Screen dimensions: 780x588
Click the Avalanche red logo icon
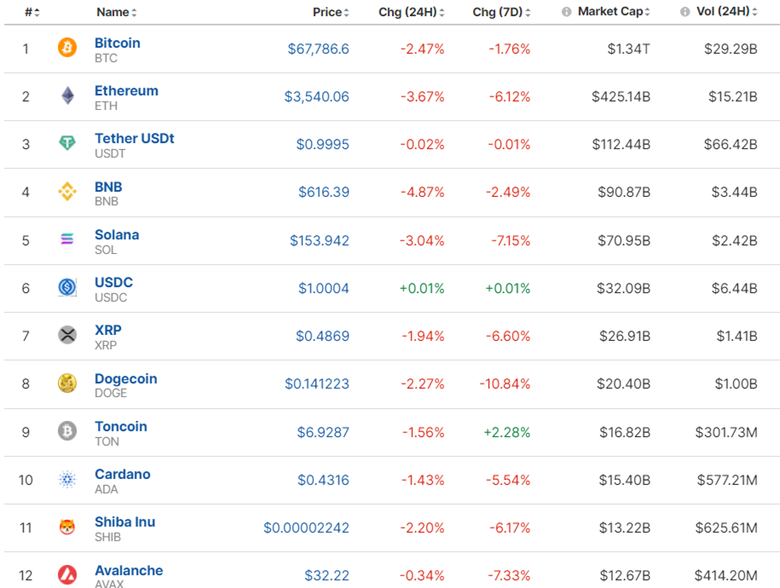(x=67, y=575)
